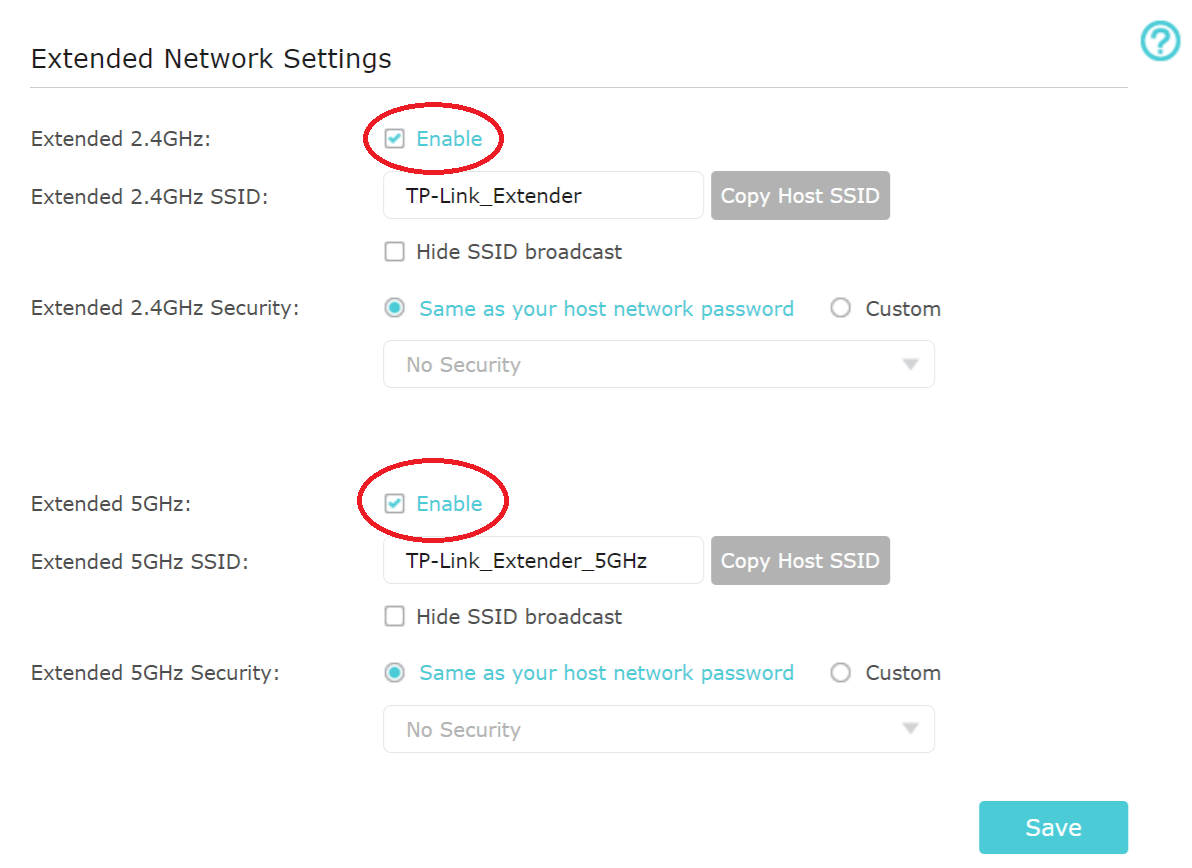Choose same host password for 5GHz
Screen dimensions: 1192x868
point(395,673)
